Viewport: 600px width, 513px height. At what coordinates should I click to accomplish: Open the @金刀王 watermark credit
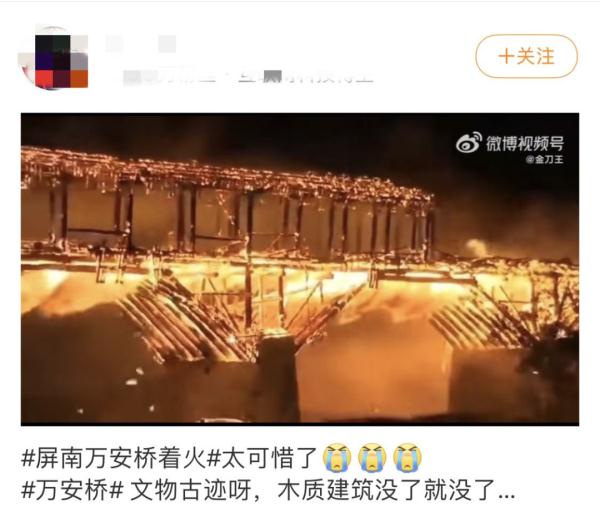click(x=545, y=159)
